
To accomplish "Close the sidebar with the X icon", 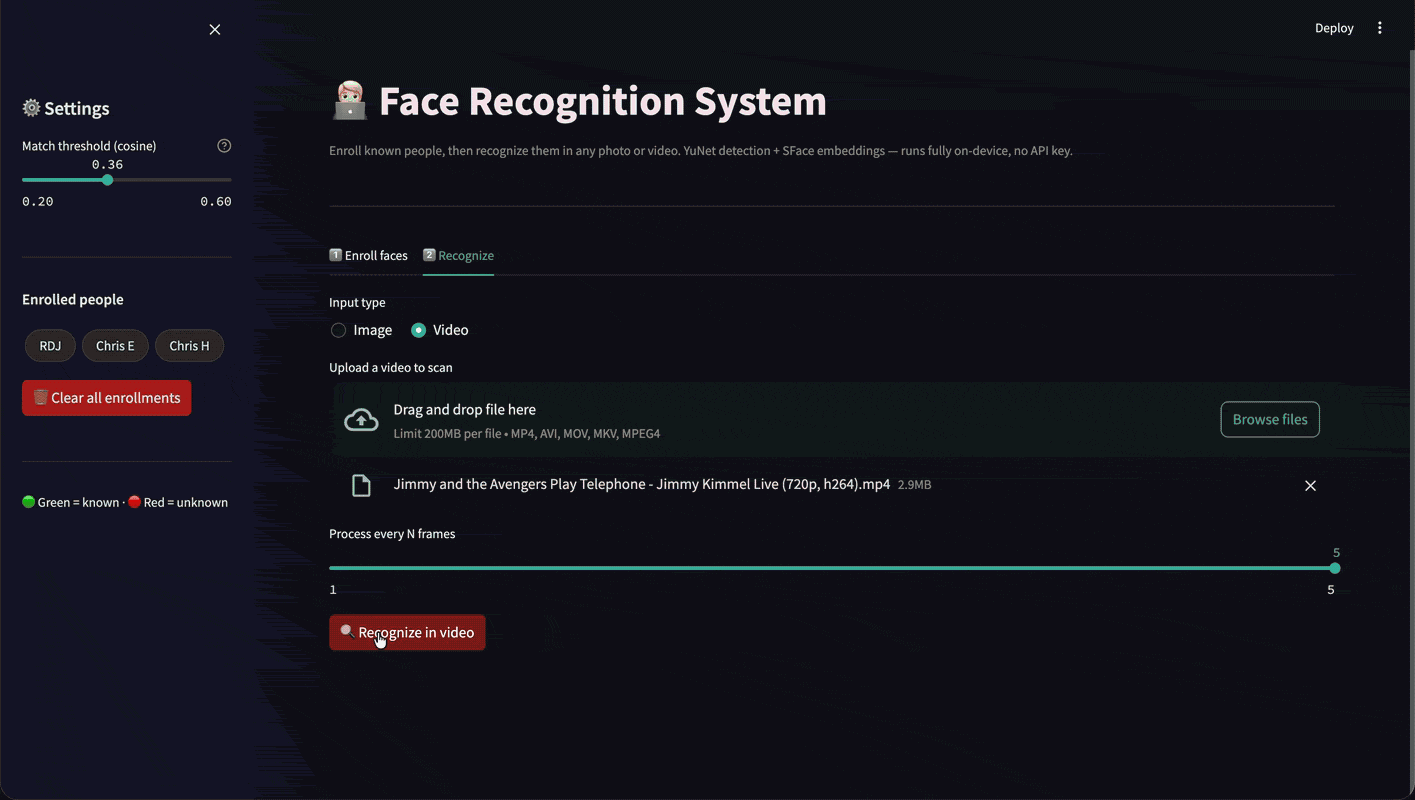I will pyautogui.click(x=215, y=30).
